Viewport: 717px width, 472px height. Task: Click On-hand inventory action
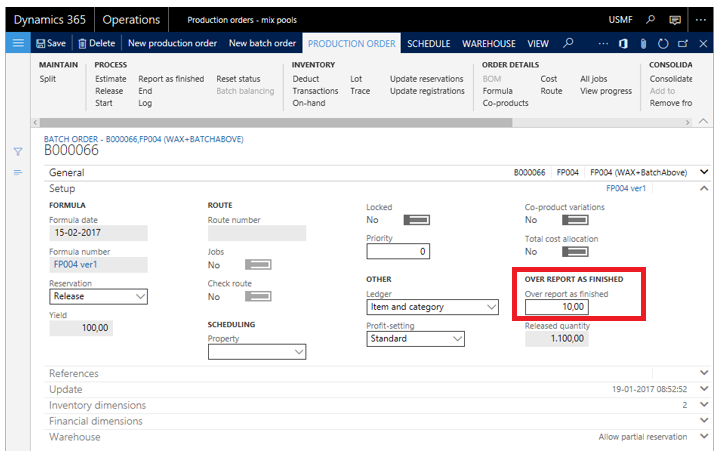coord(309,103)
